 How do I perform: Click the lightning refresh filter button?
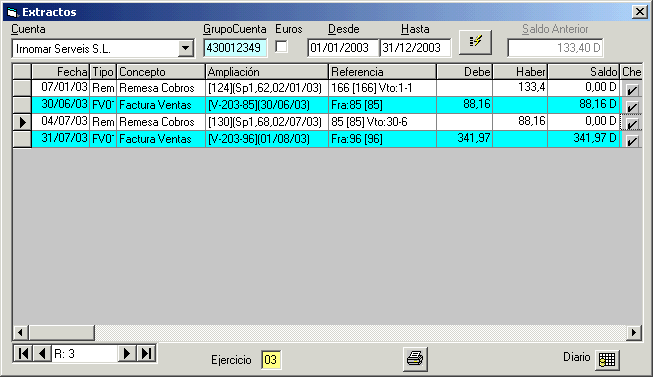(475, 42)
